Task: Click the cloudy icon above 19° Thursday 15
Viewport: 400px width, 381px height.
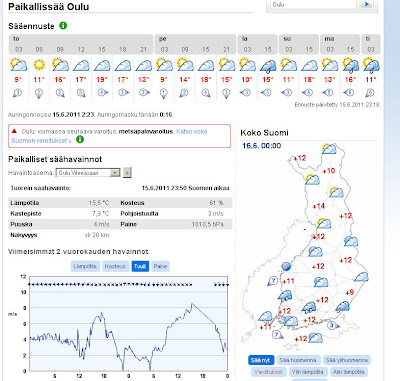Action: point(102,65)
